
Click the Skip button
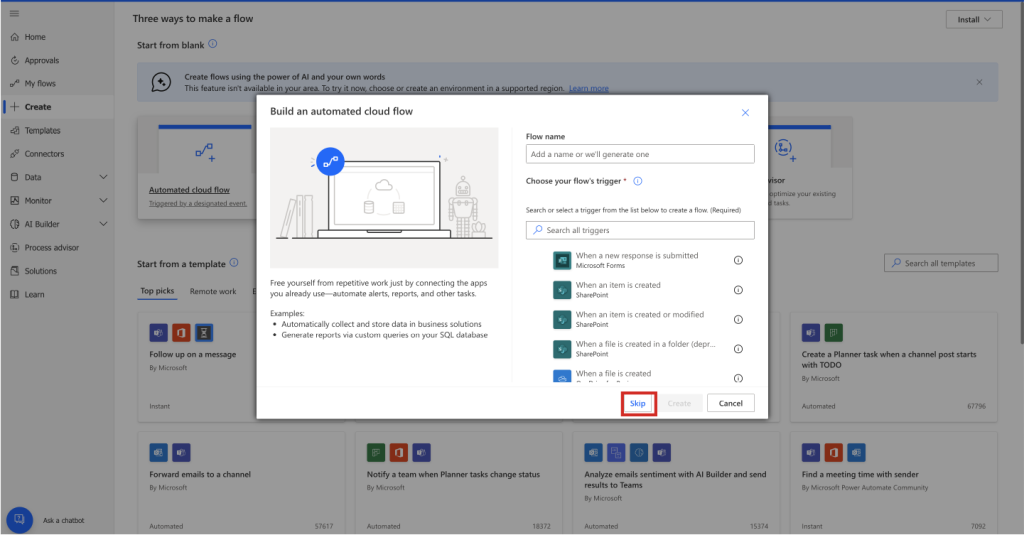[x=638, y=403]
